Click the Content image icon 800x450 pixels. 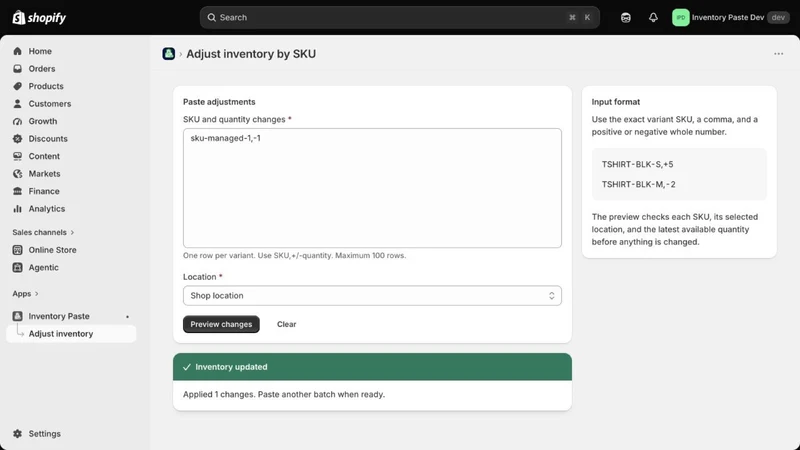coord(17,156)
